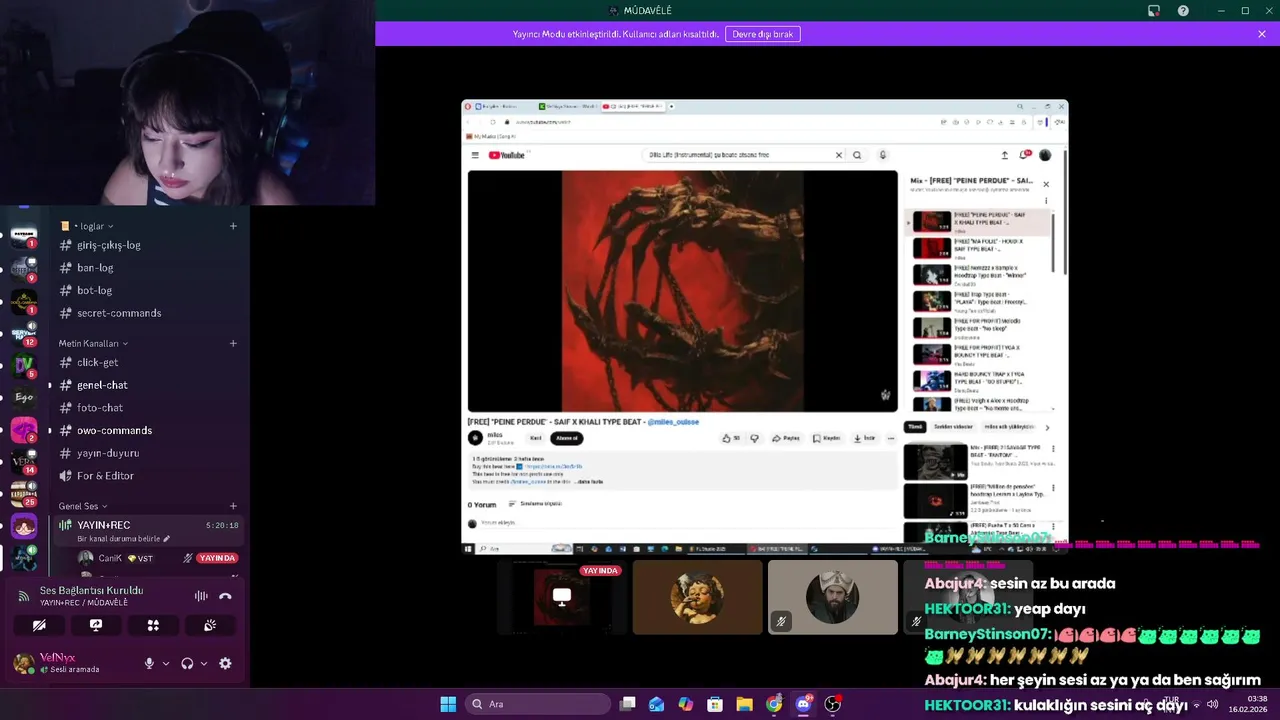Close the YouTube Mix playlist panel
This screenshot has height=720, width=1280.
pyautogui.click(x=1046, y=184)
